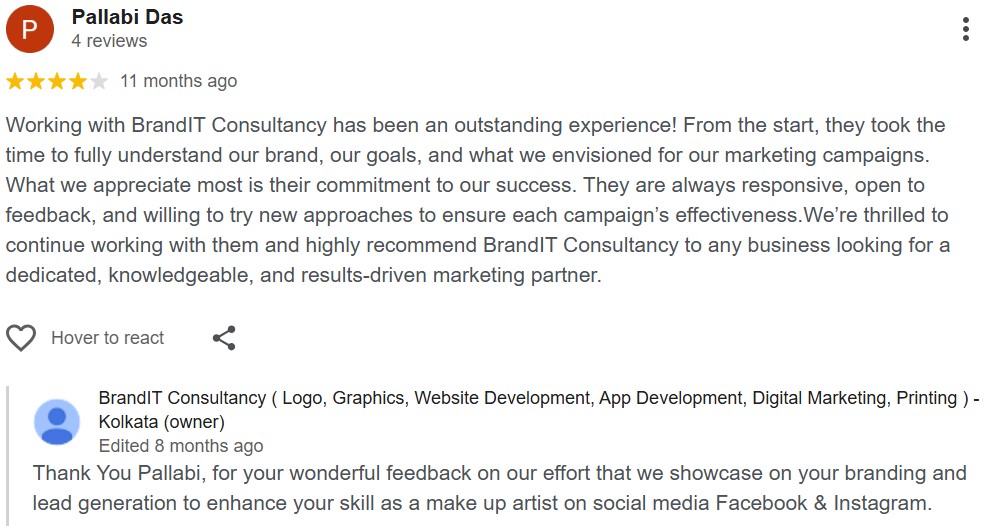Click Pallabi Das's orange P avatar
This screenshot has height=526, width=993.
(30, 29)
